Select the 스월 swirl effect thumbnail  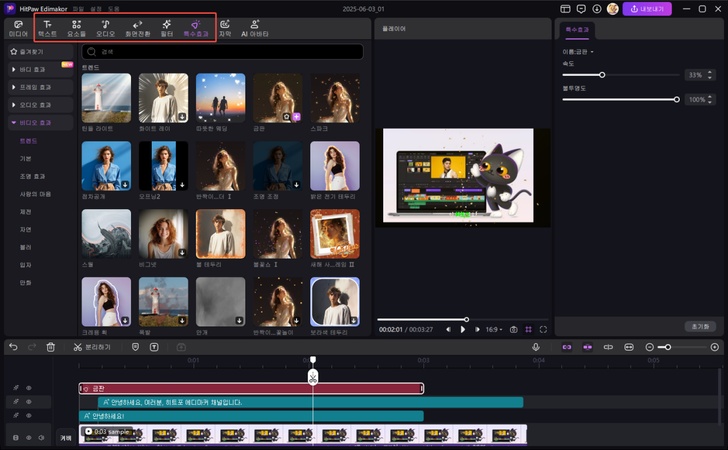[106, 234]
